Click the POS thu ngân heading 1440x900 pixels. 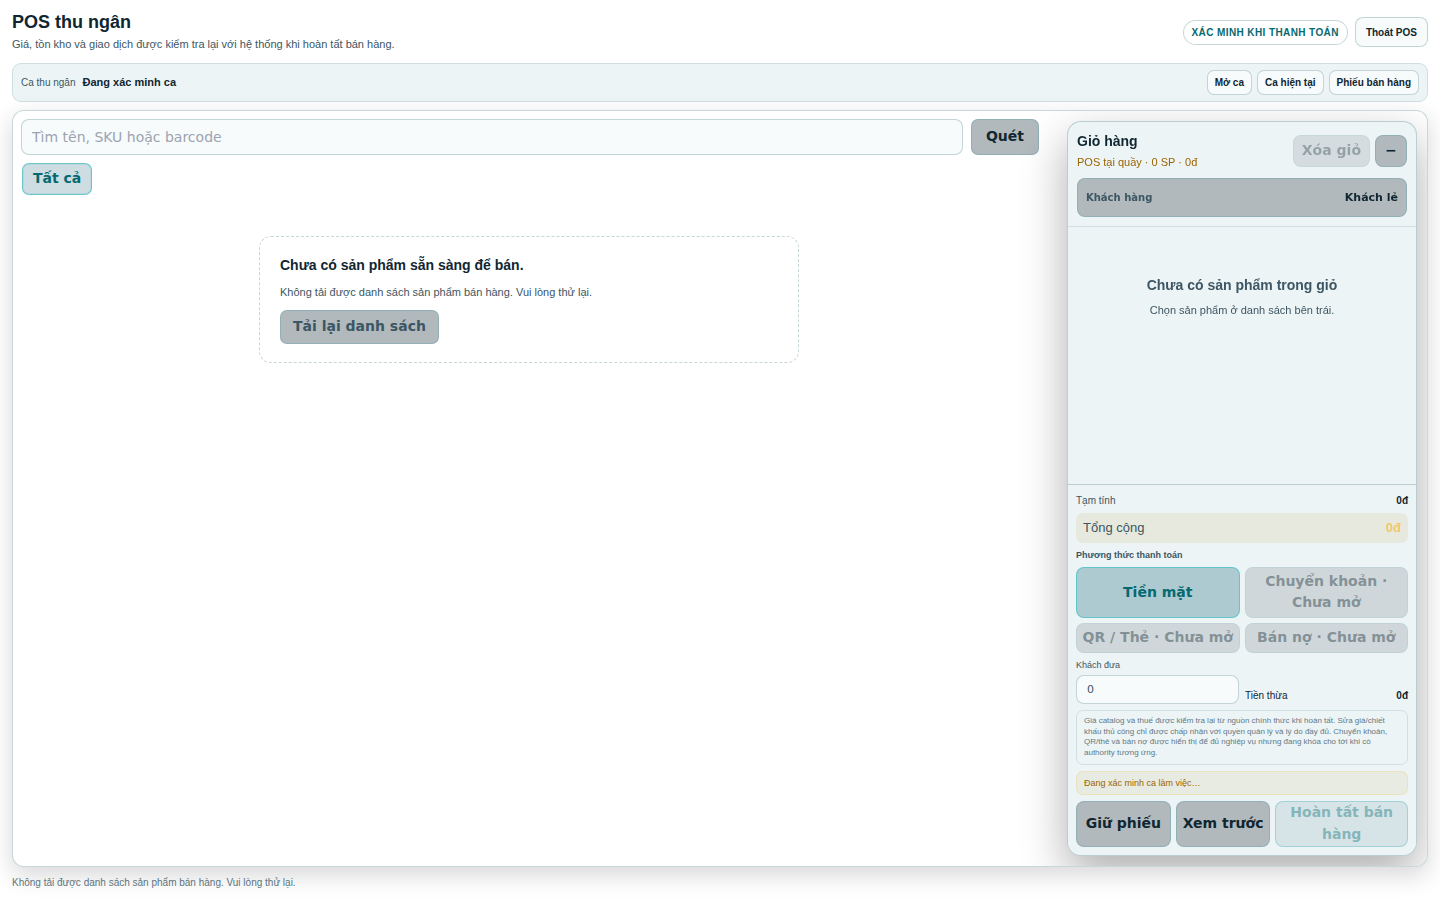pos(71,22)
